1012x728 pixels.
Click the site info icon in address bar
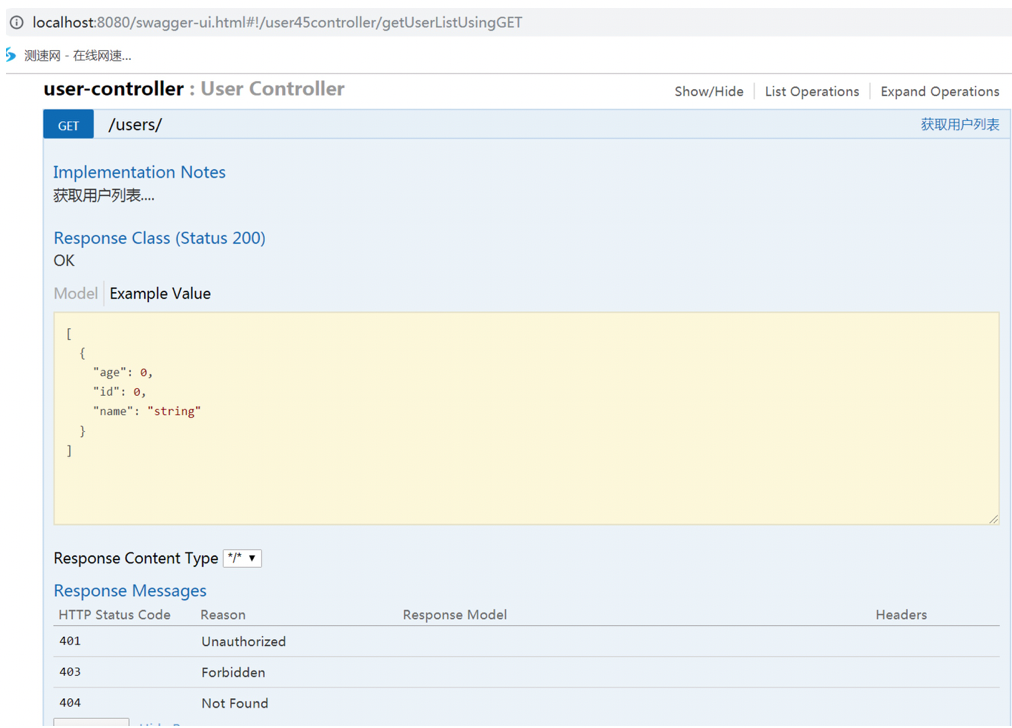point(17,23)
